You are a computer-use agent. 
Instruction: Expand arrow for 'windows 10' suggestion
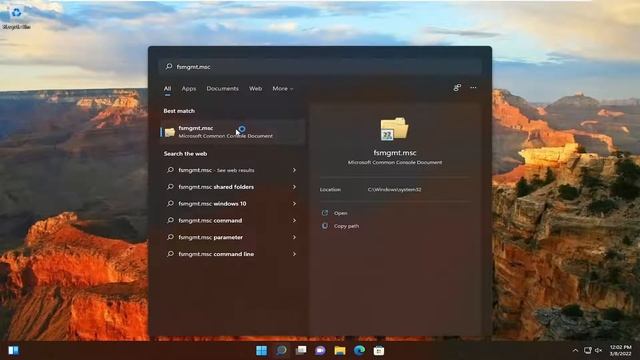(294, 203)
